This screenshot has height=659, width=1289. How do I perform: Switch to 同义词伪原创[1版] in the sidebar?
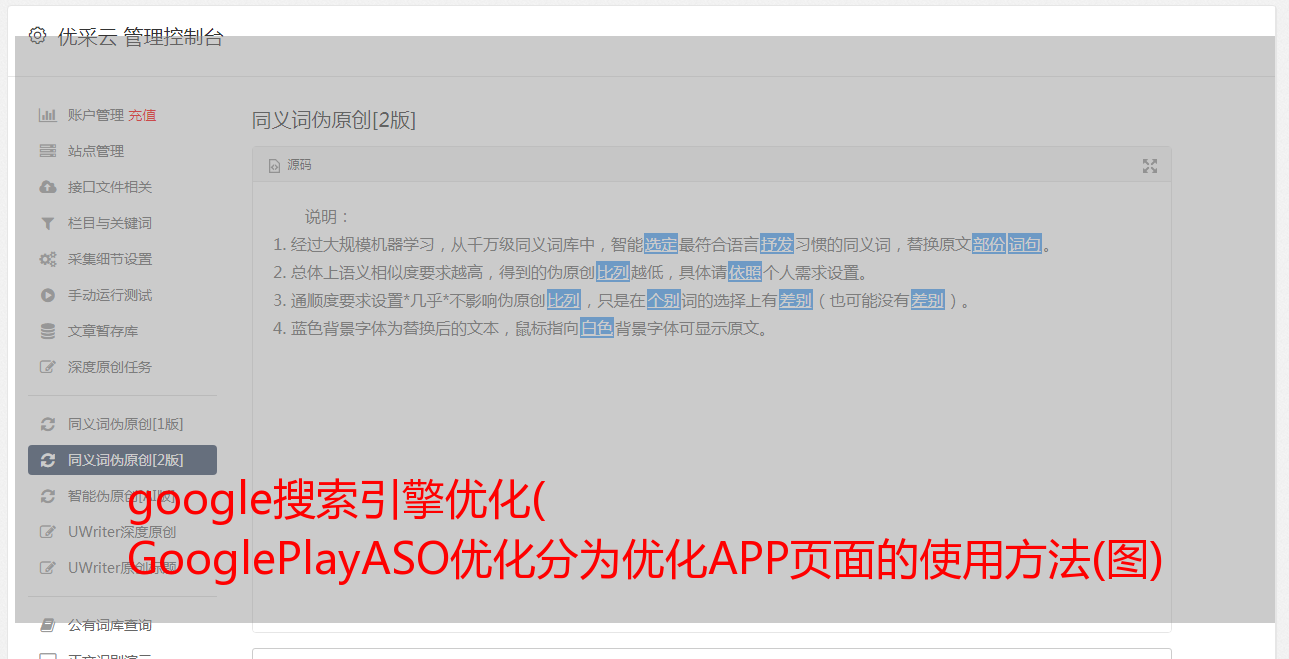coord(125,424)
